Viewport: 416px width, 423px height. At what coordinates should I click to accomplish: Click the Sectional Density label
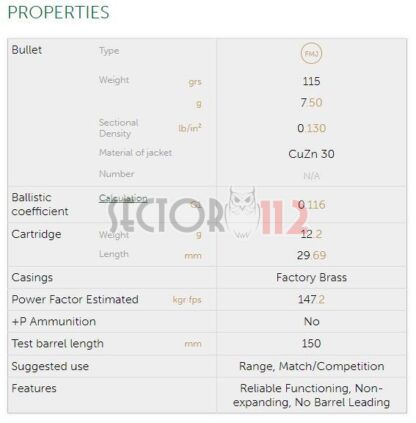pyautogui.click(x=118, y=128)
